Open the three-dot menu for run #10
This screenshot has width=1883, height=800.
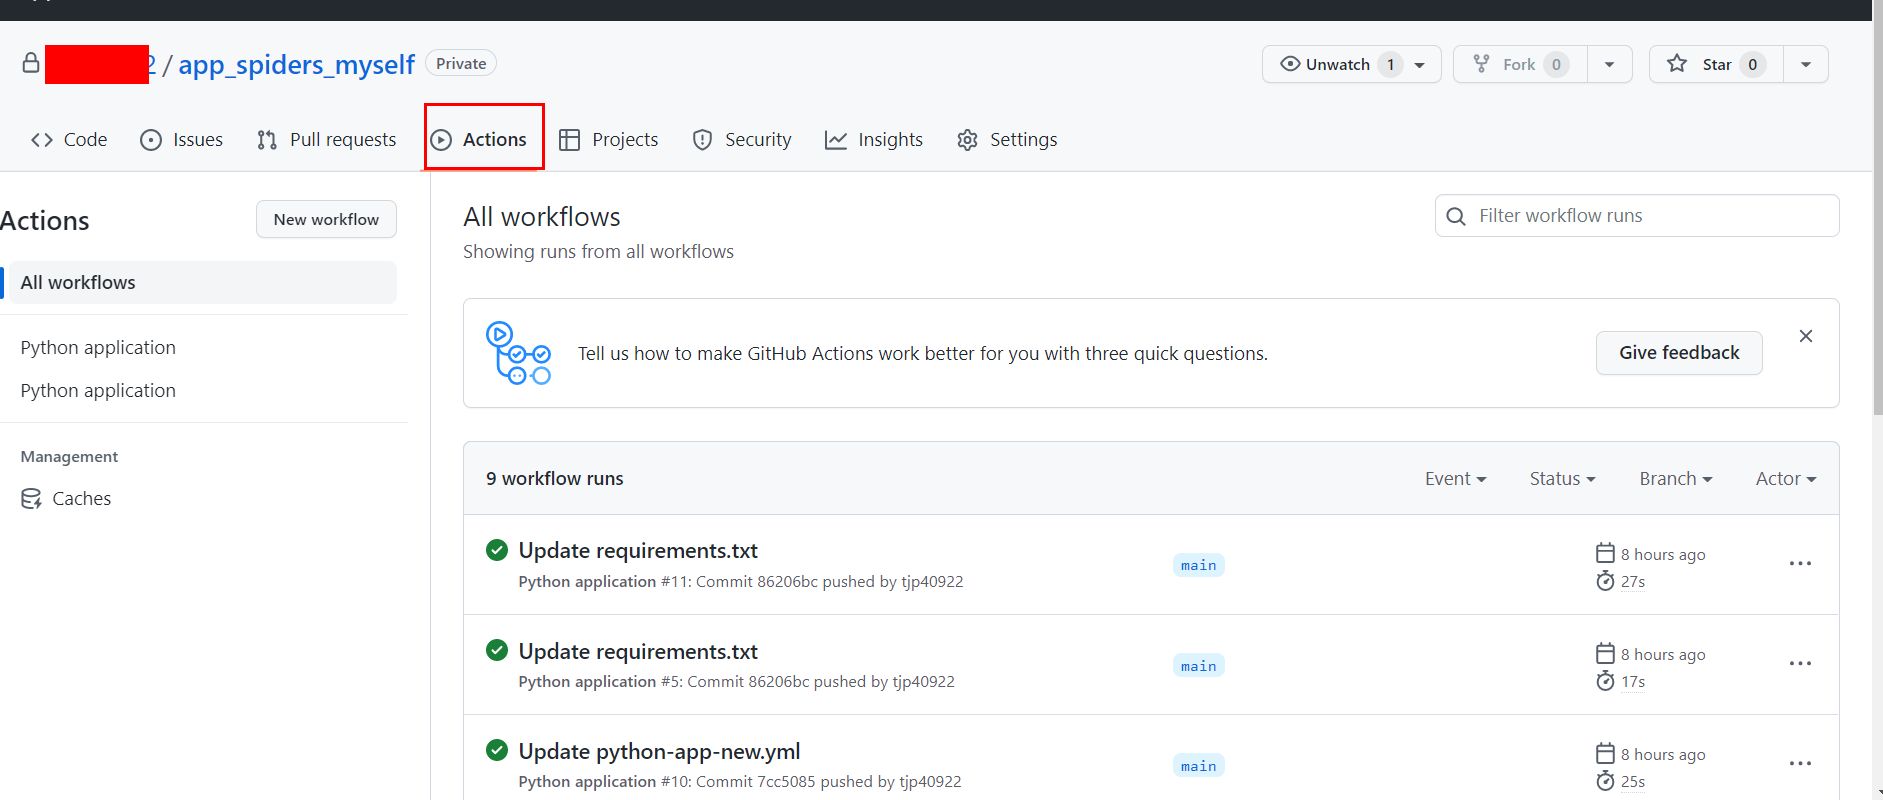pyautogui.click(x=1800, y=764)
